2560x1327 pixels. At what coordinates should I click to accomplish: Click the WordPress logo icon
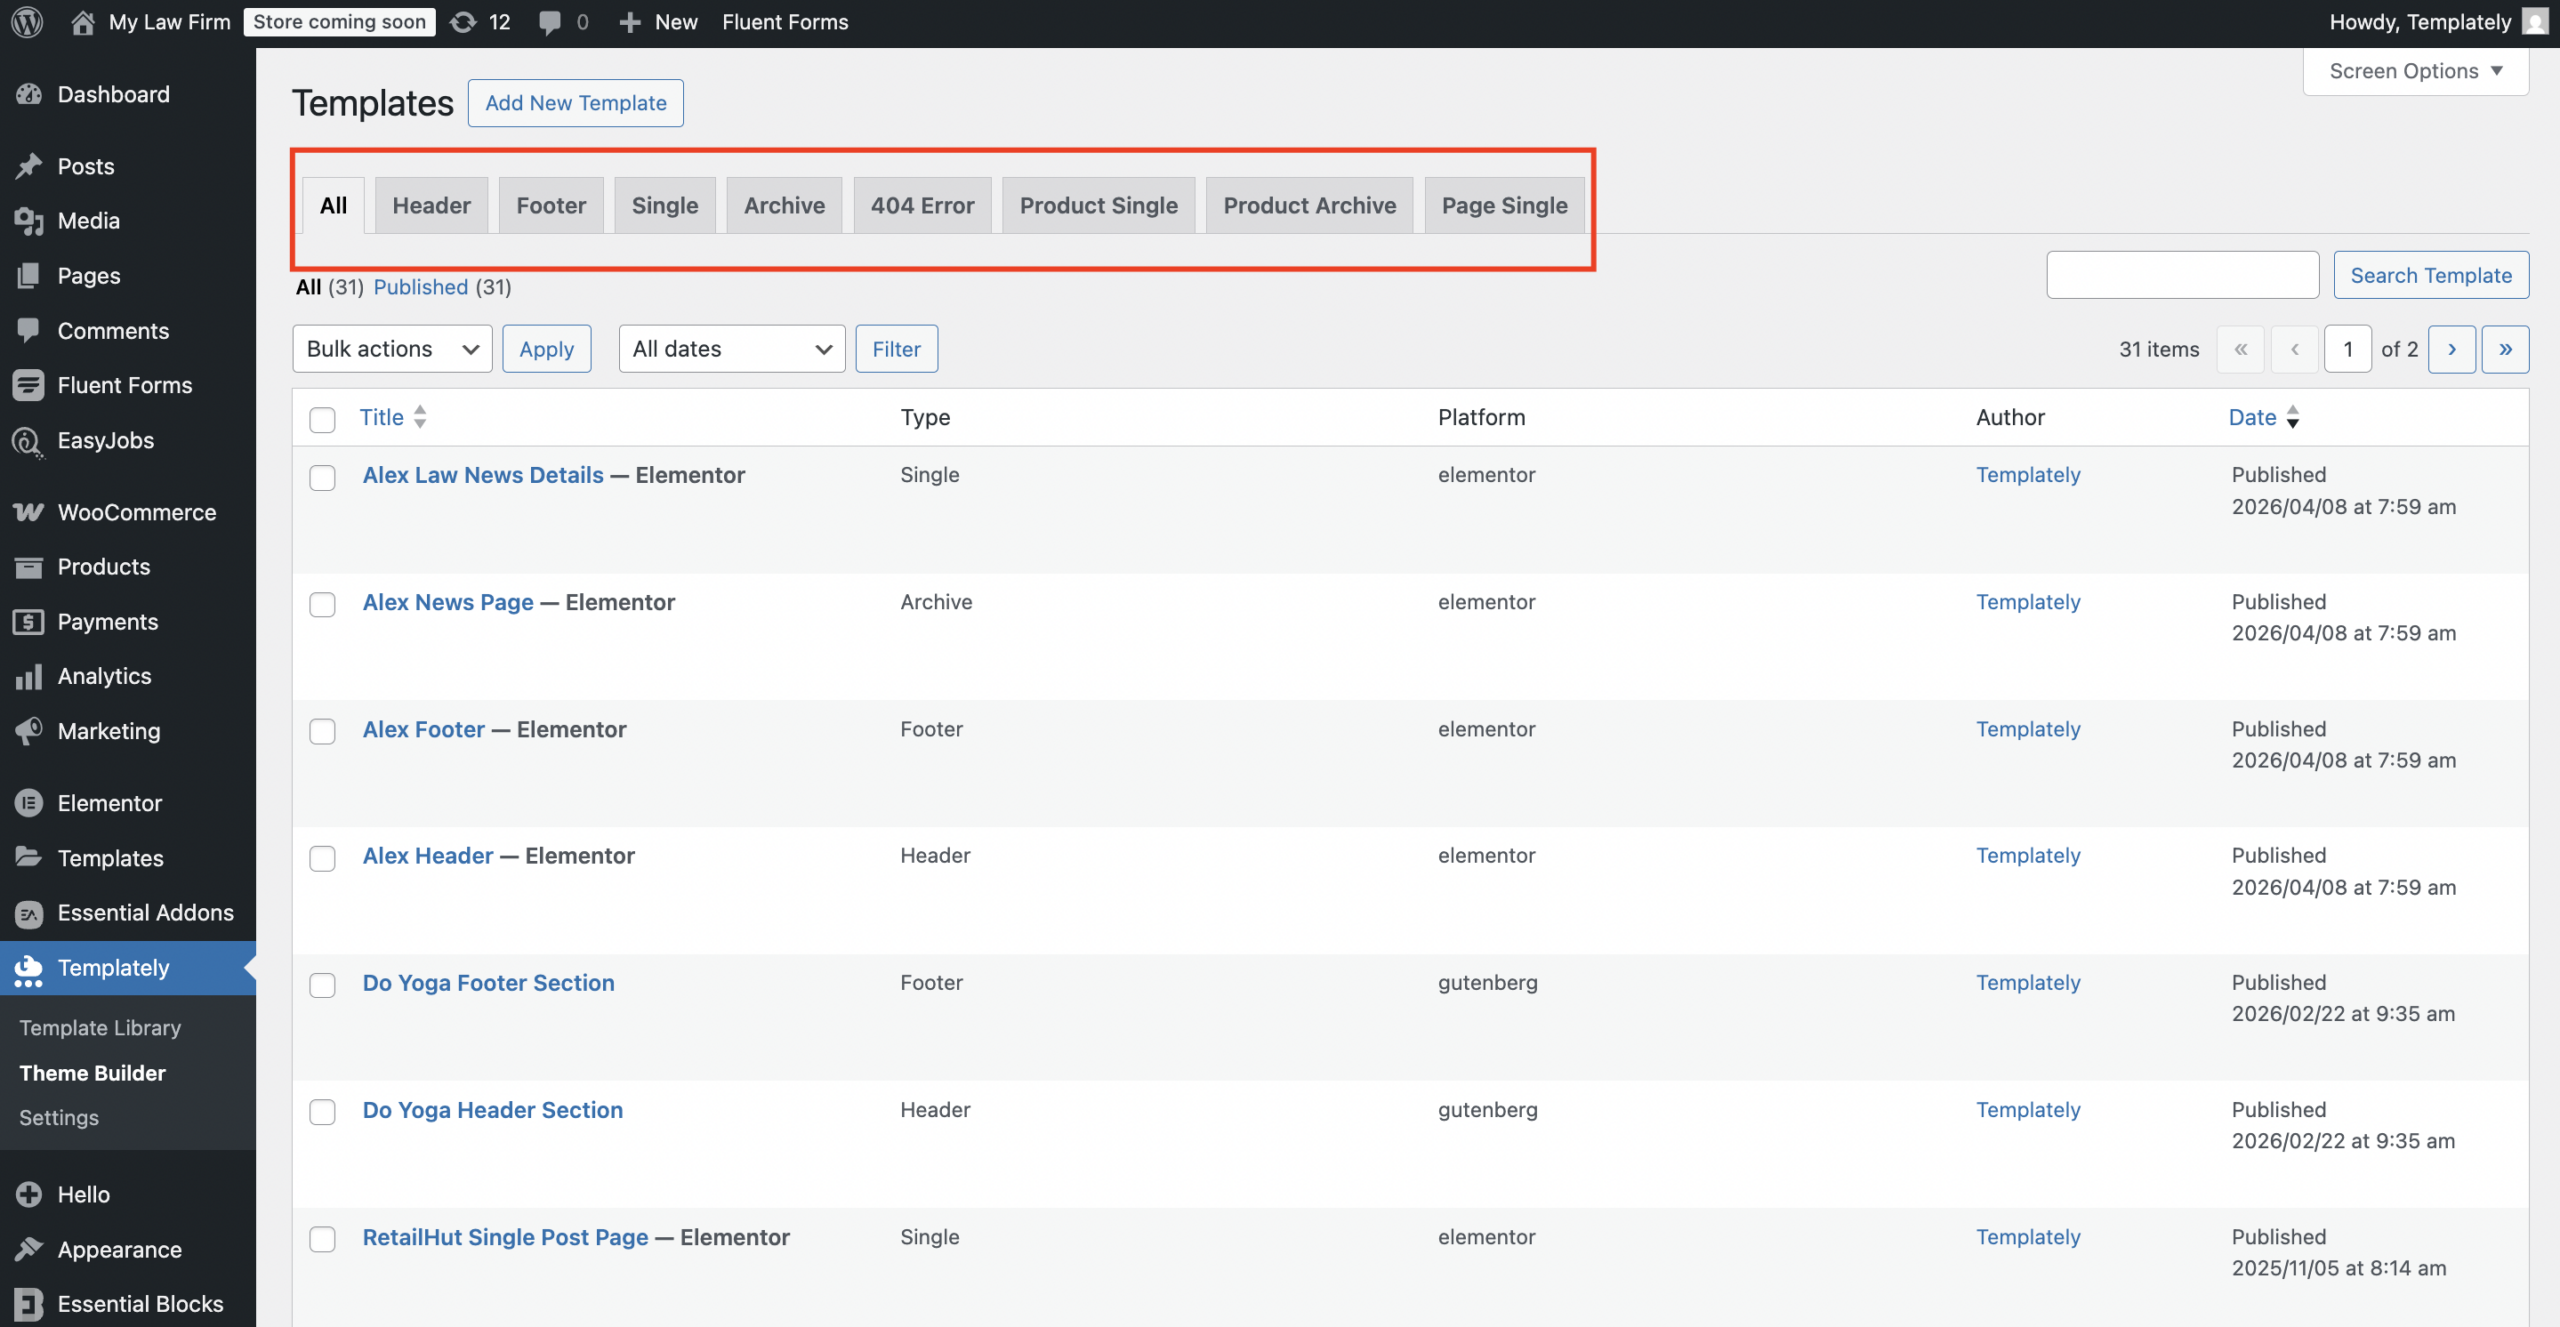coord(27,22)
